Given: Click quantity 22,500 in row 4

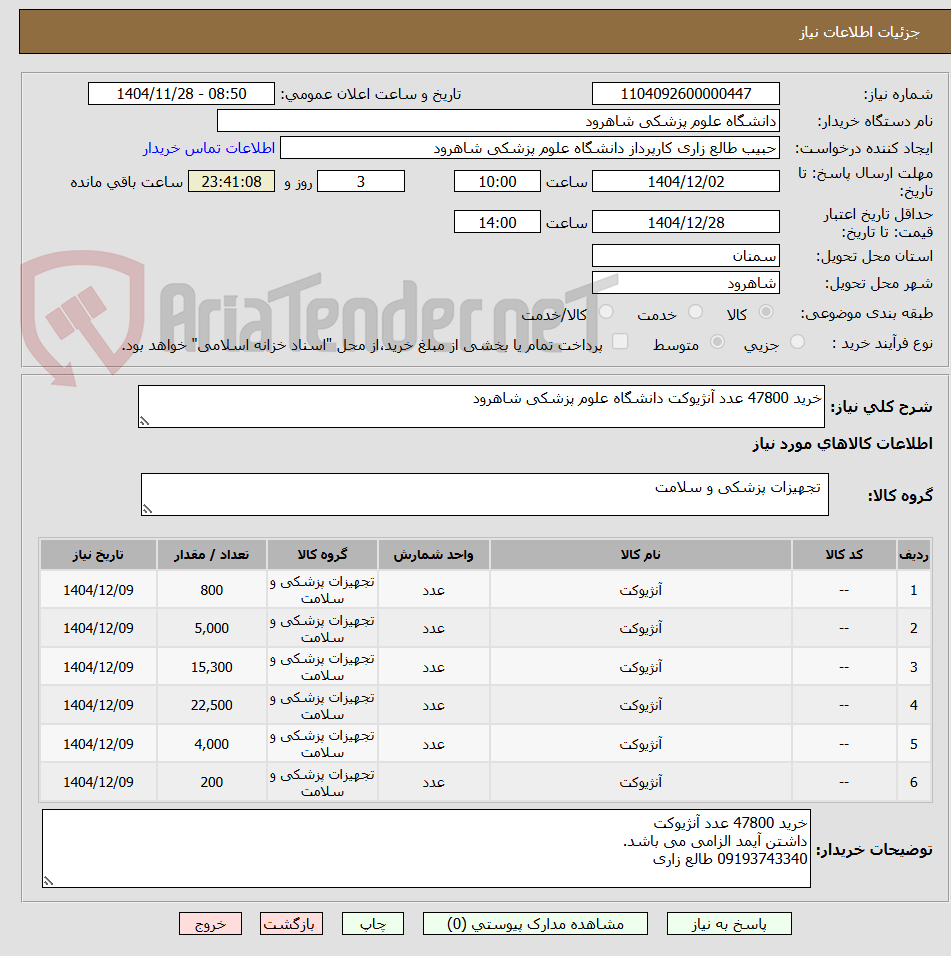Looking at the screenshot, I should click(212, 705).
